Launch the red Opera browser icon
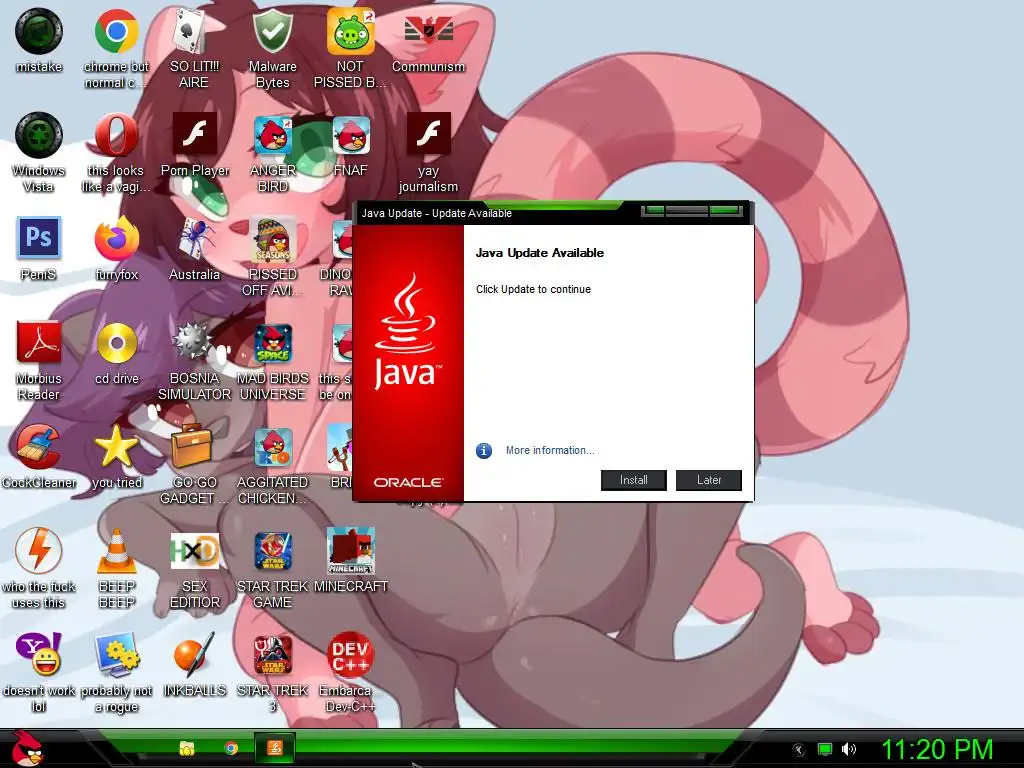This screenshot has width=1024, height=768. click(116, 135)
